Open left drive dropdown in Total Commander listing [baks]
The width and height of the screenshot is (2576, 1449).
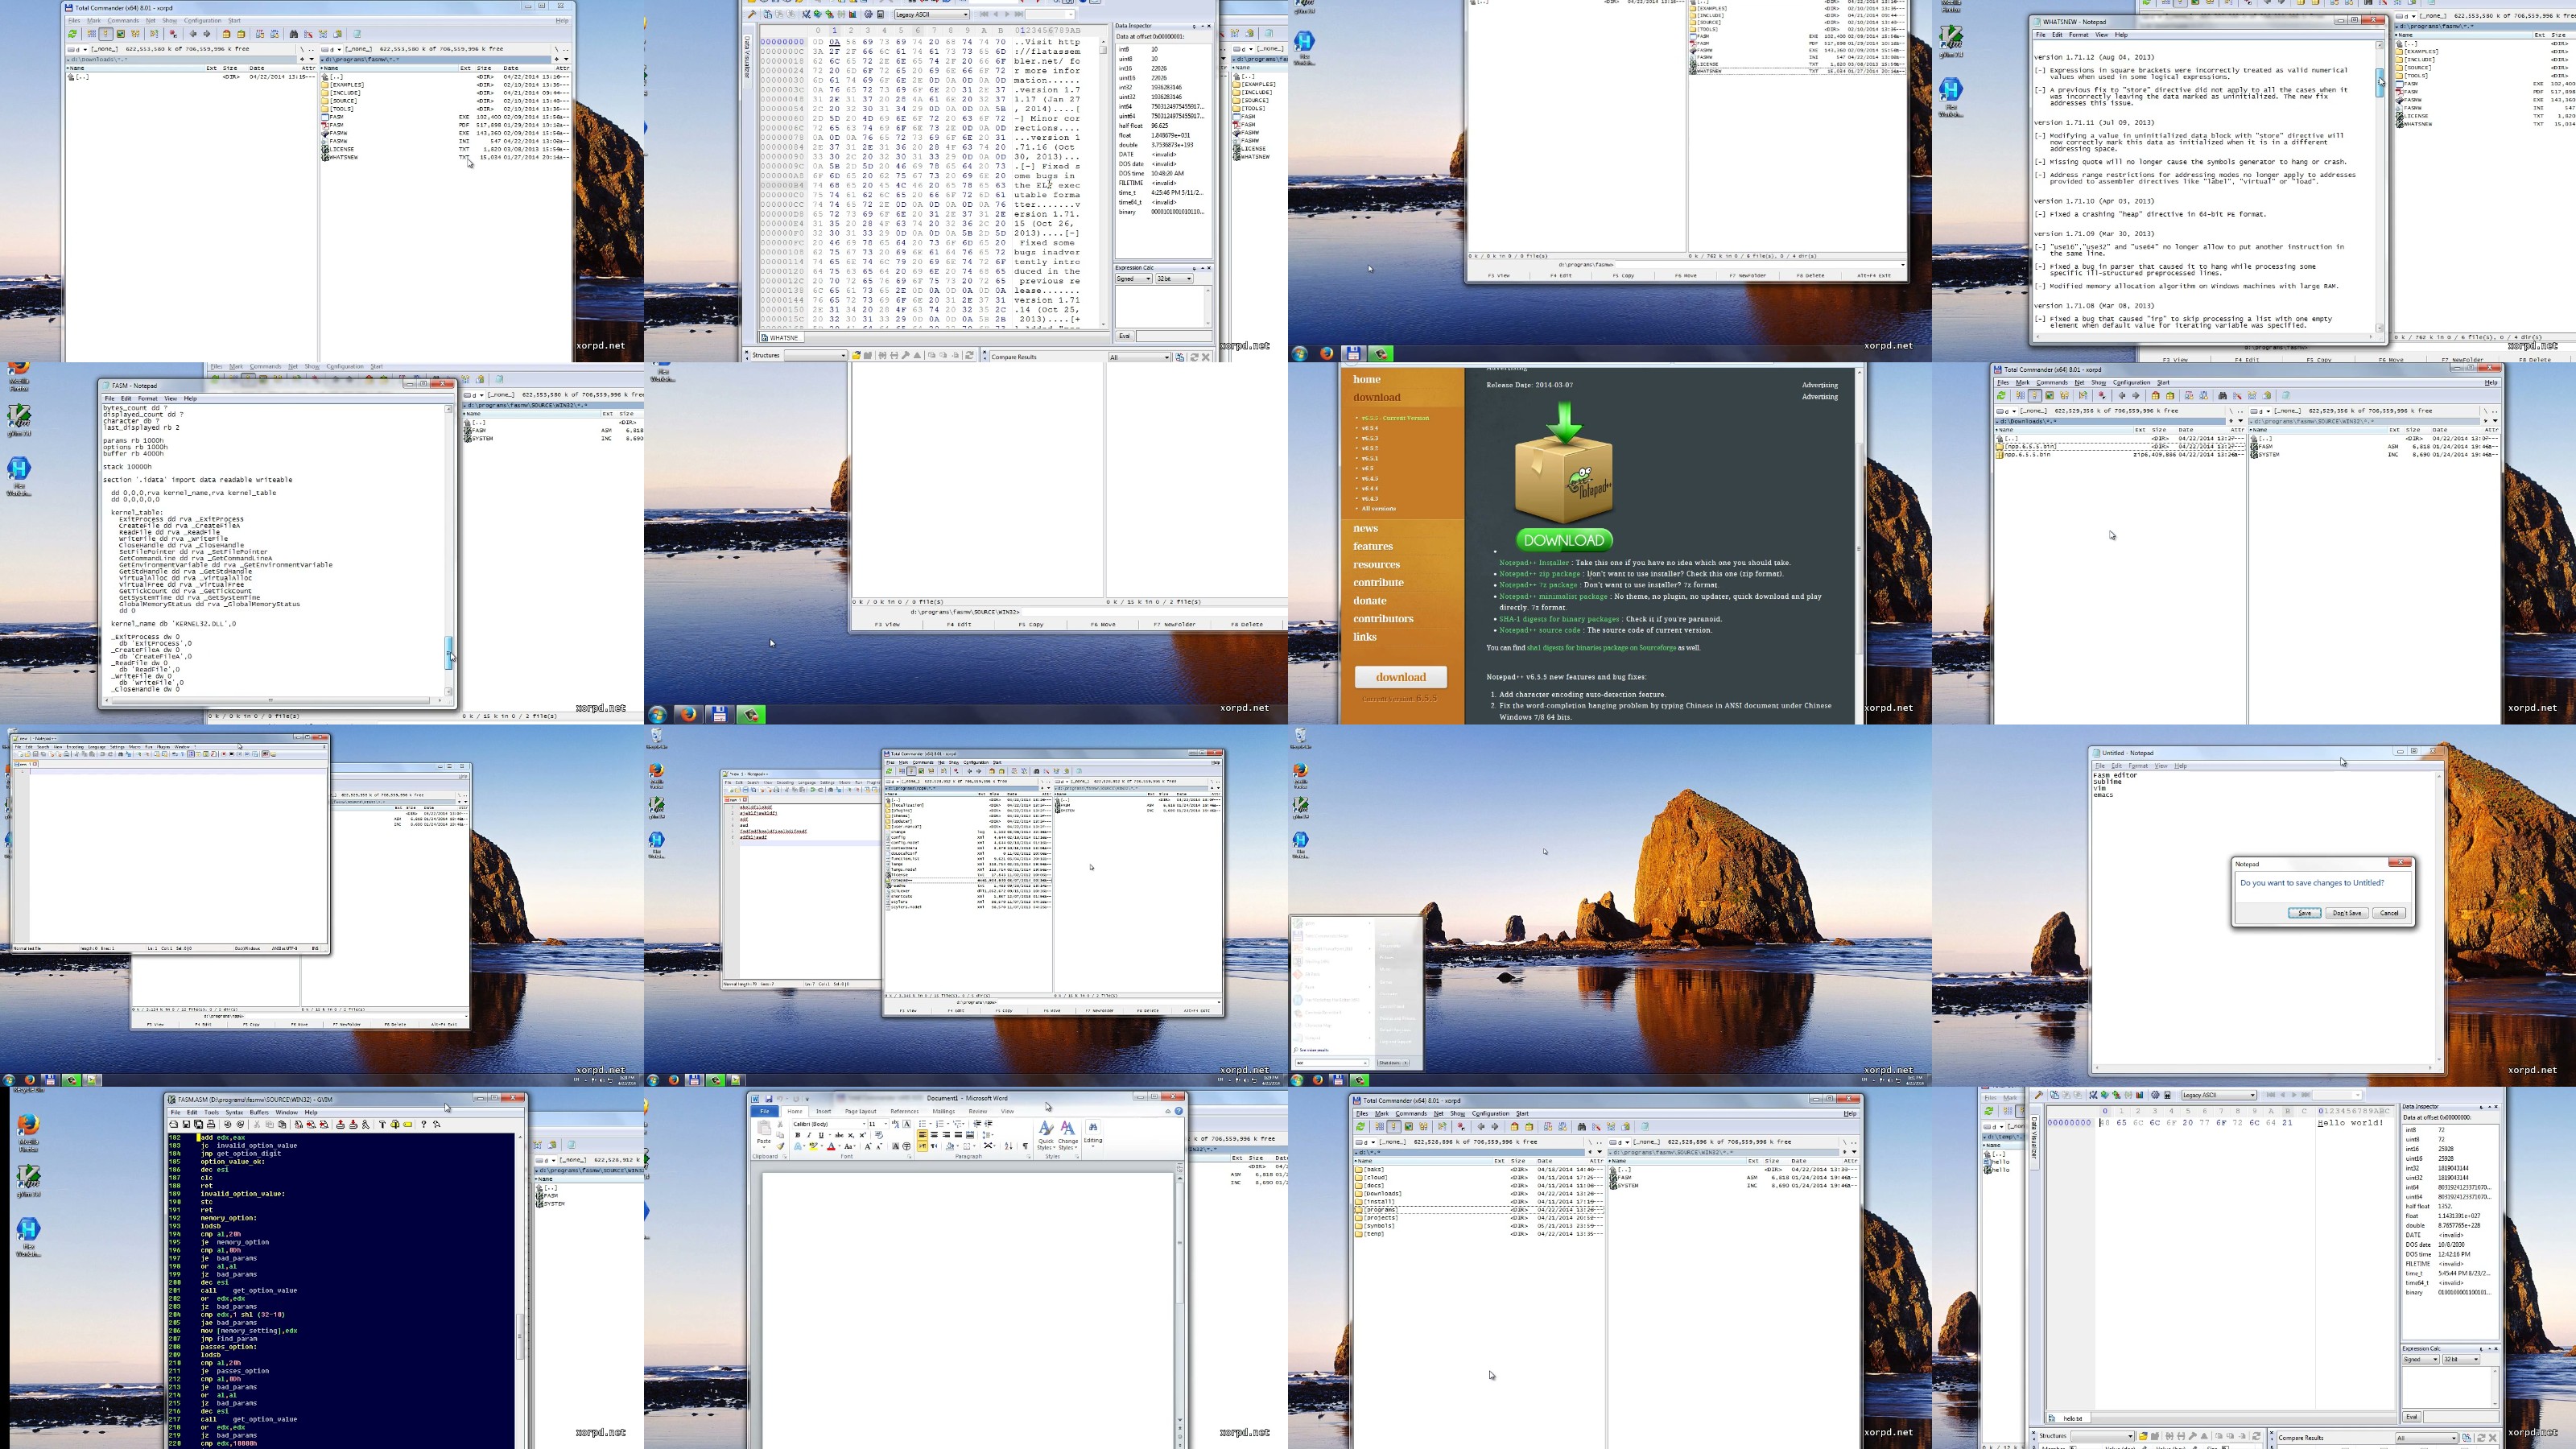(1365, 1142)
